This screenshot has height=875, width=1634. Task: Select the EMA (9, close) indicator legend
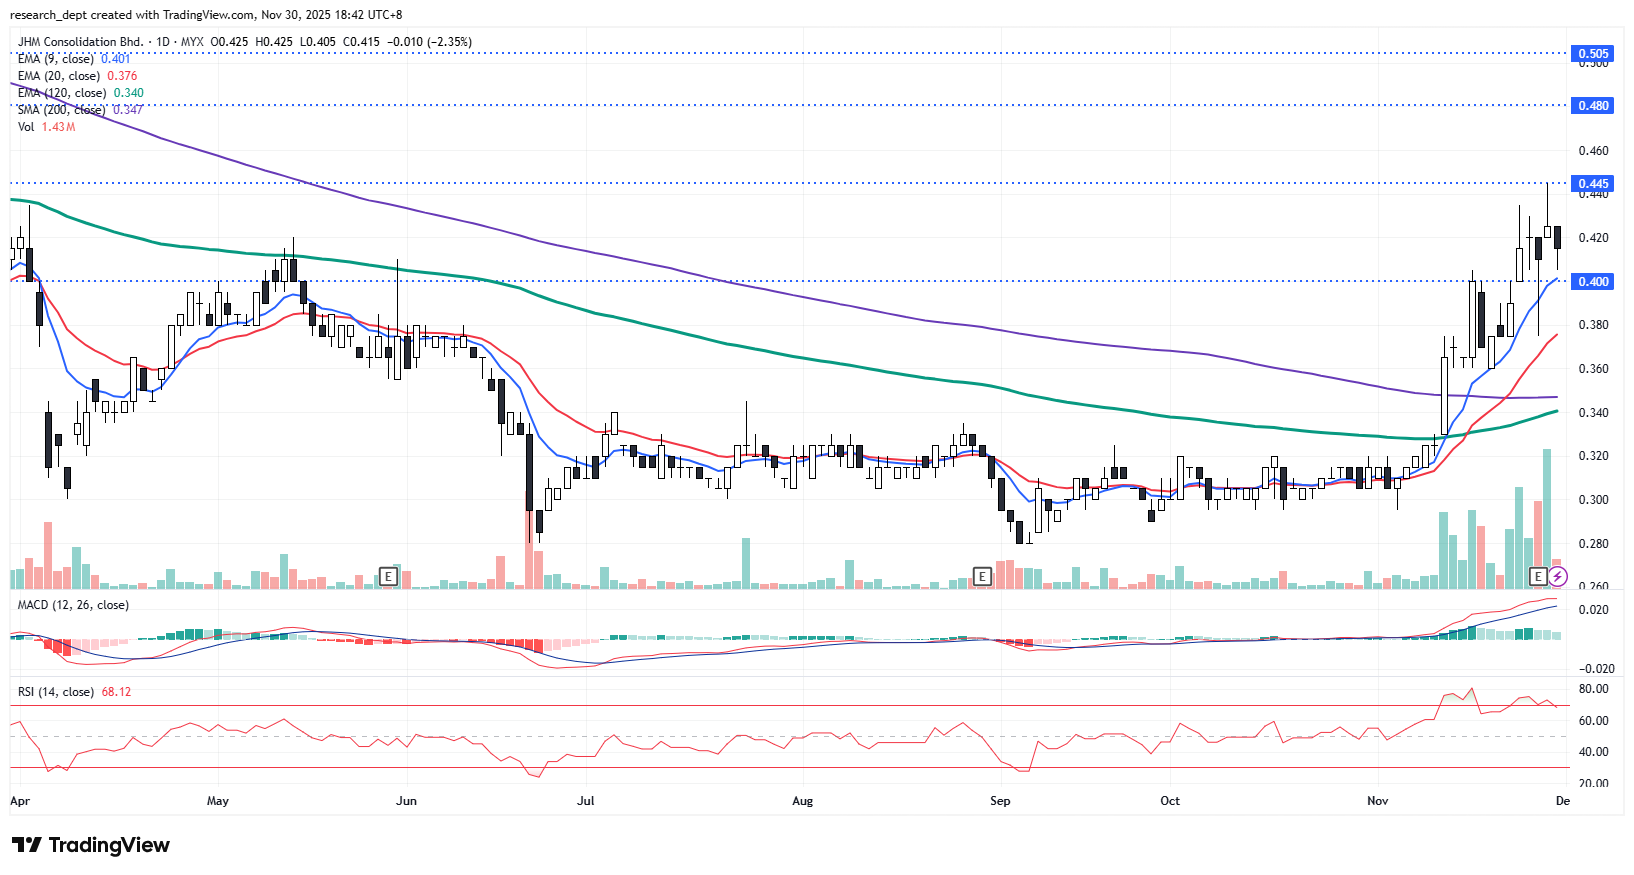pyautogui.click(x=58, y=59)
